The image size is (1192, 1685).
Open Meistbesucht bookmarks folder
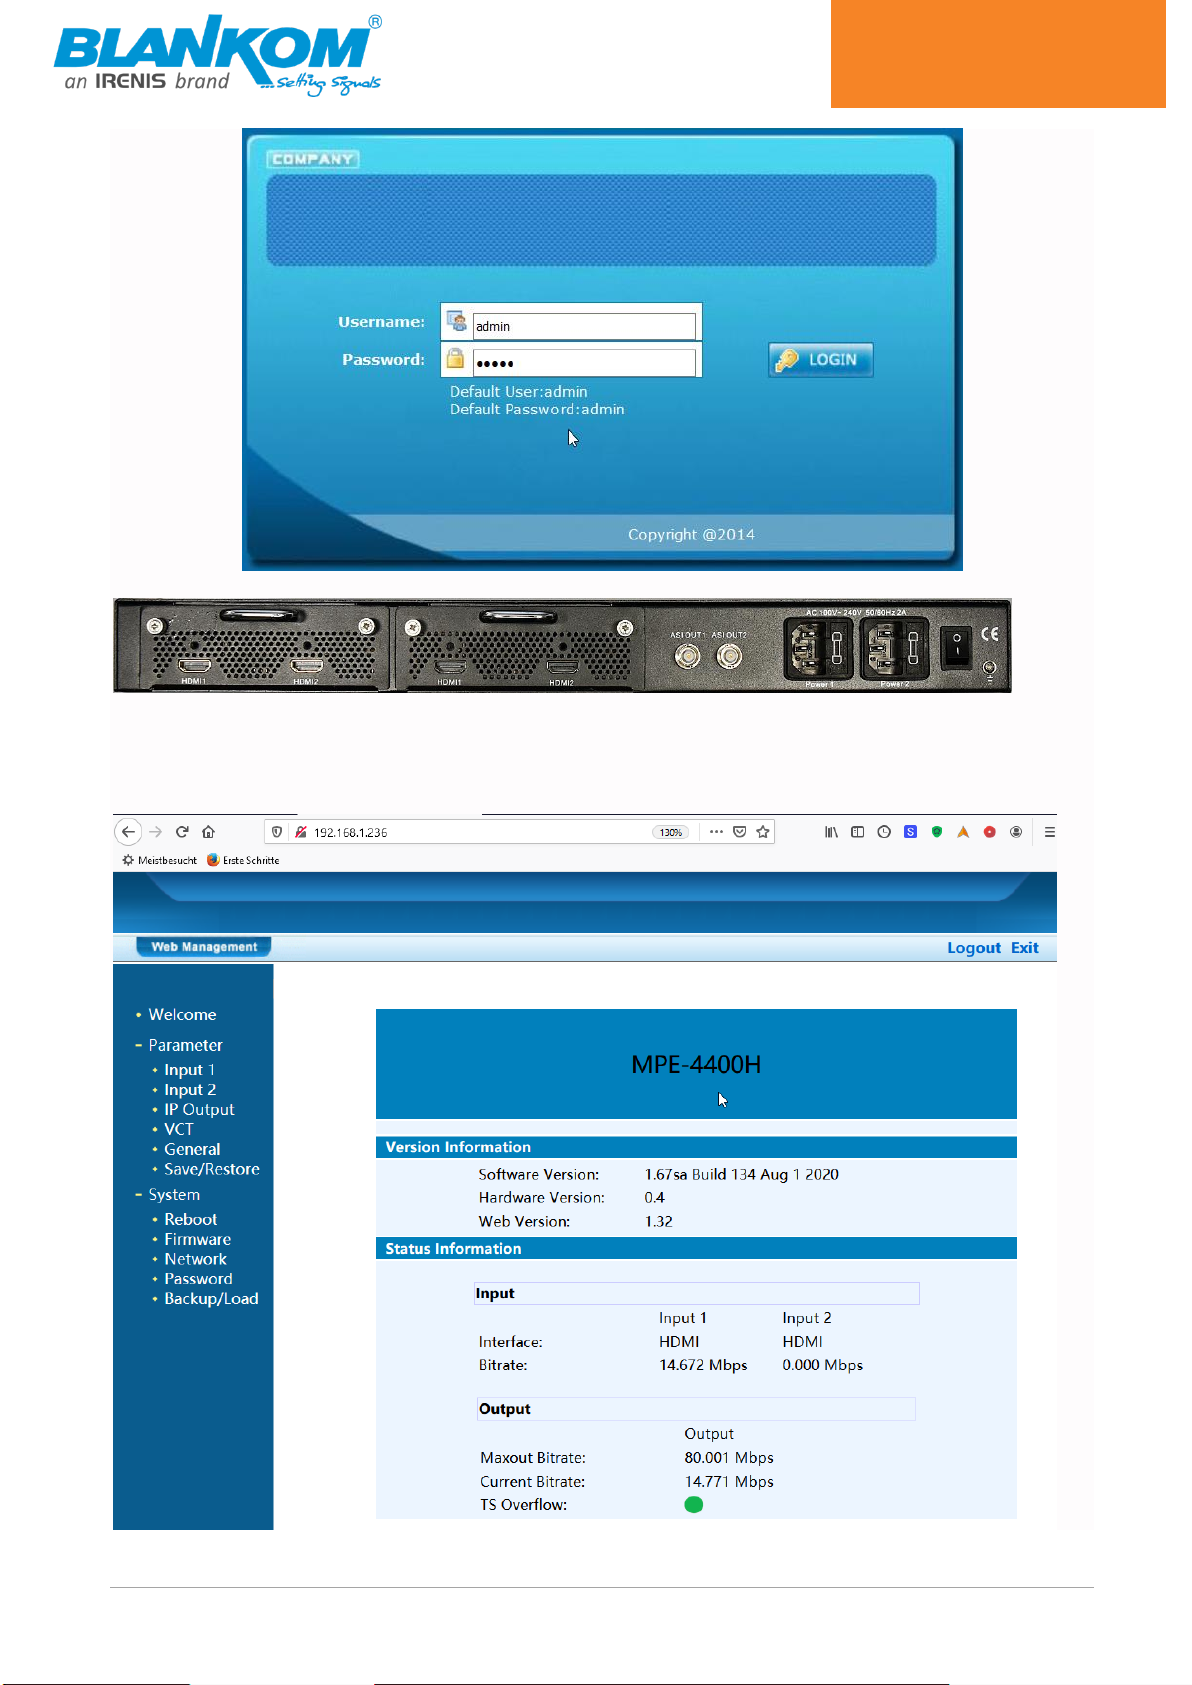tap(160, 860)
